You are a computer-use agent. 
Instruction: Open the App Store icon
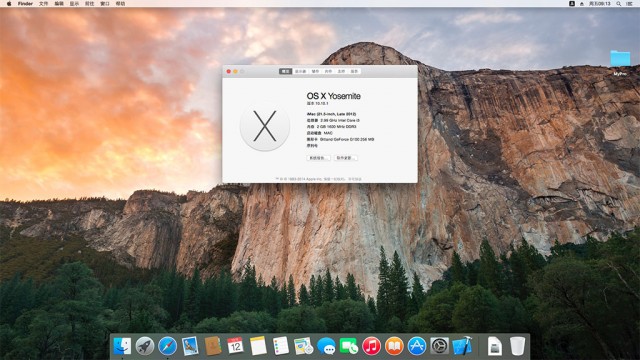tap(417, 346)
